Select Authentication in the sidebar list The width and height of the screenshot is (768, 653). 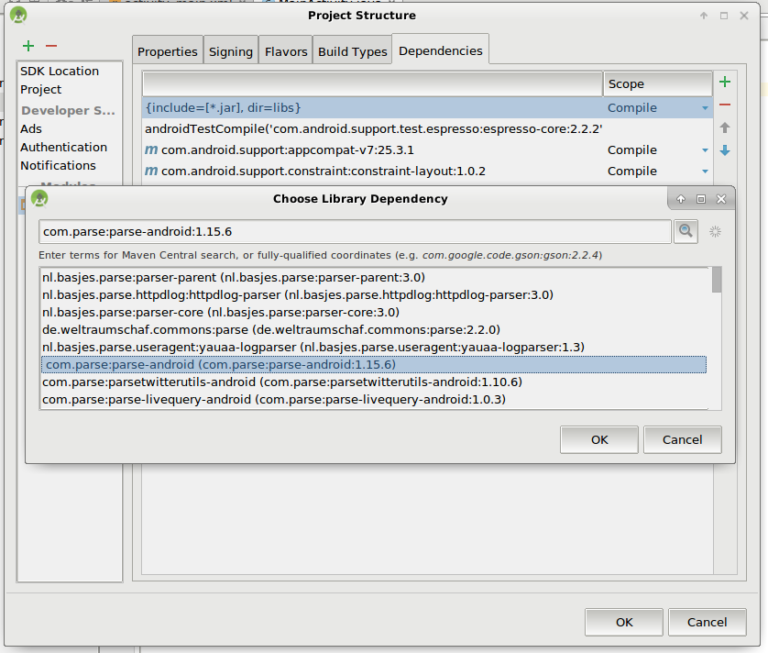[x=64, y=147]
